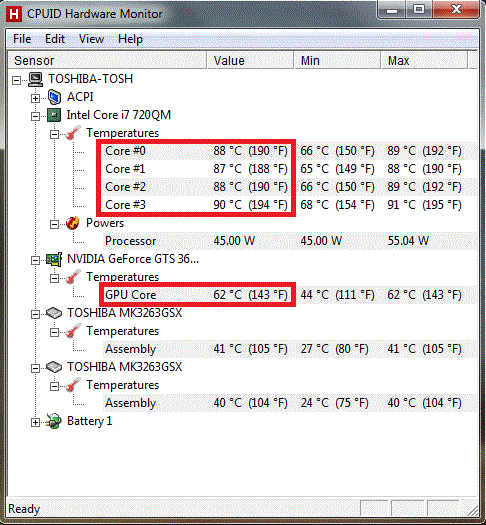Collapse the first TOSHIBA MK3263GSX node
Screen dimensions: 486x525
click(x=35, y=314)
